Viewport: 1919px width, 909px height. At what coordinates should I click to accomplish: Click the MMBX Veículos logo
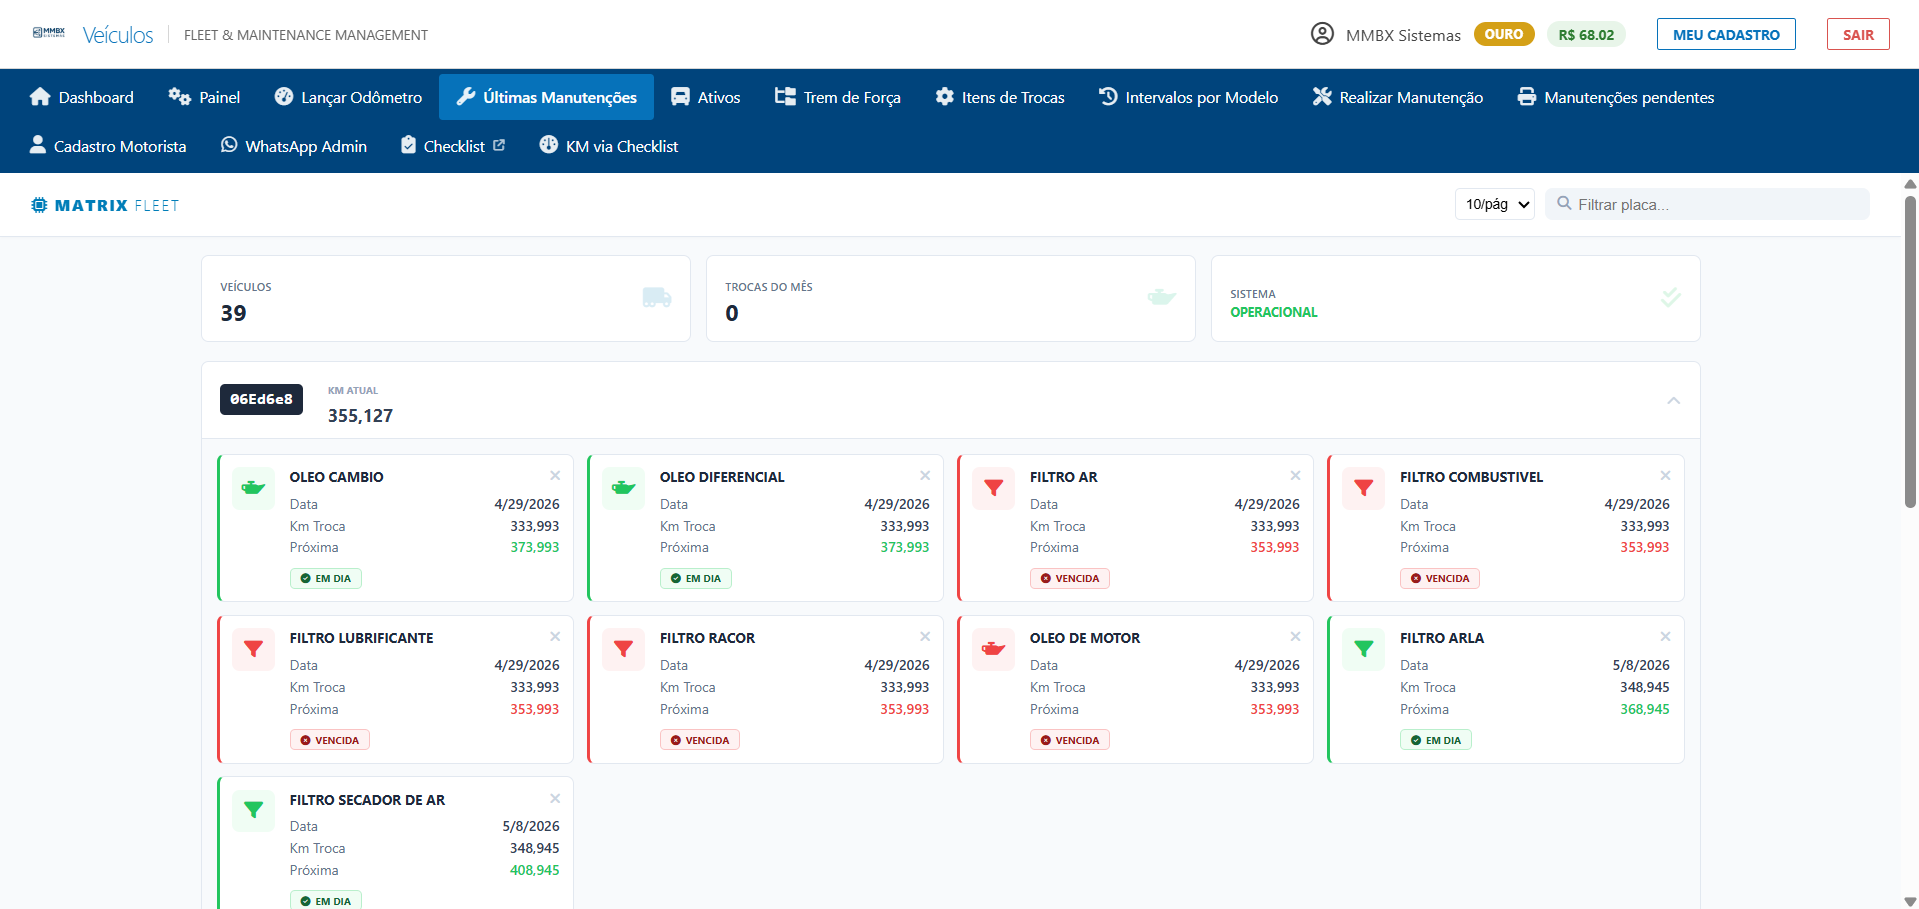click(x=93, y=34)
